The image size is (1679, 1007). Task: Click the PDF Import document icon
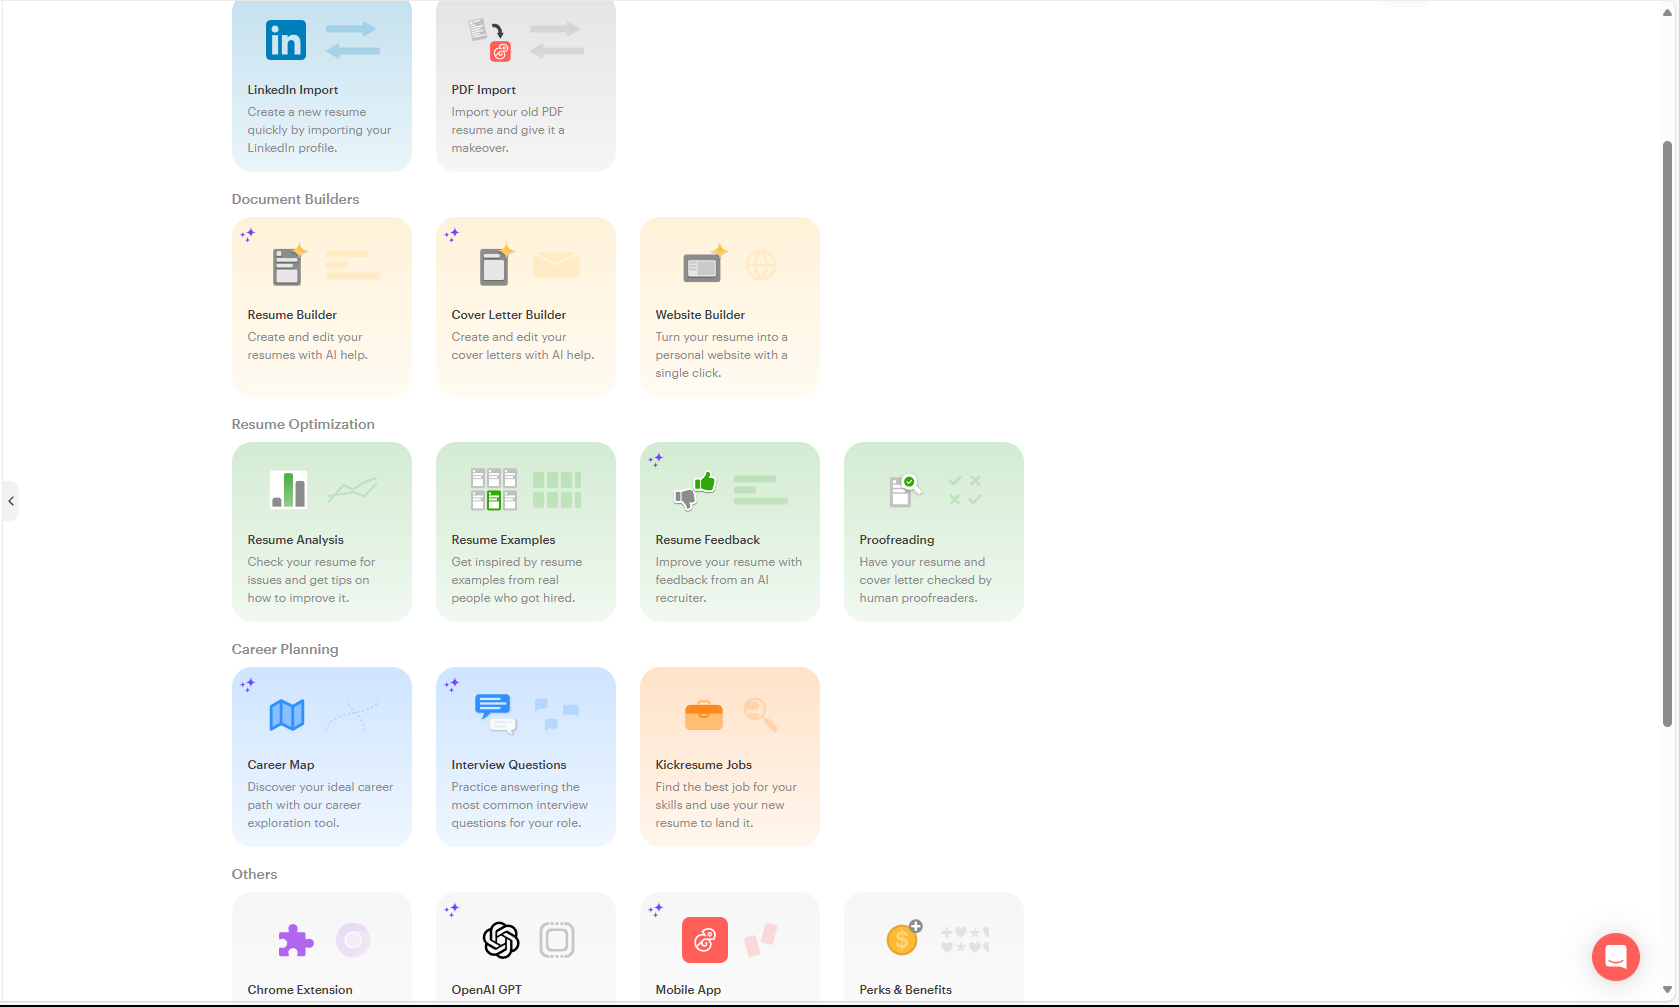click(490, 40)
